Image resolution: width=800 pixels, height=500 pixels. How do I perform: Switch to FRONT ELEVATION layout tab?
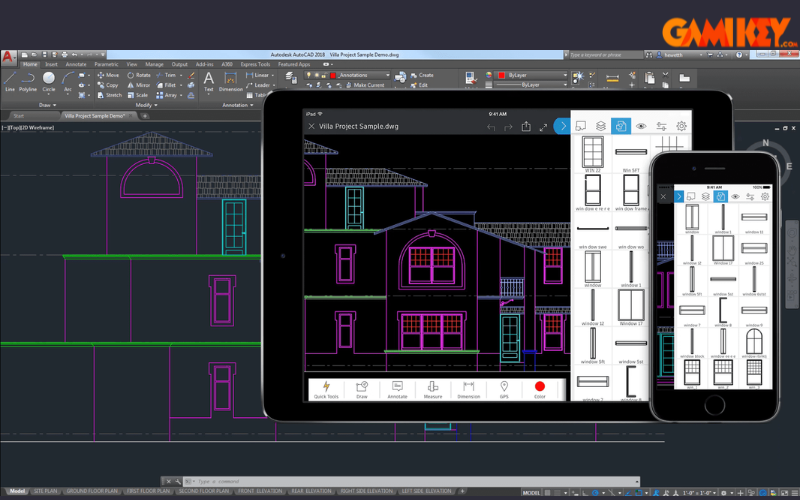pos(260,491)
